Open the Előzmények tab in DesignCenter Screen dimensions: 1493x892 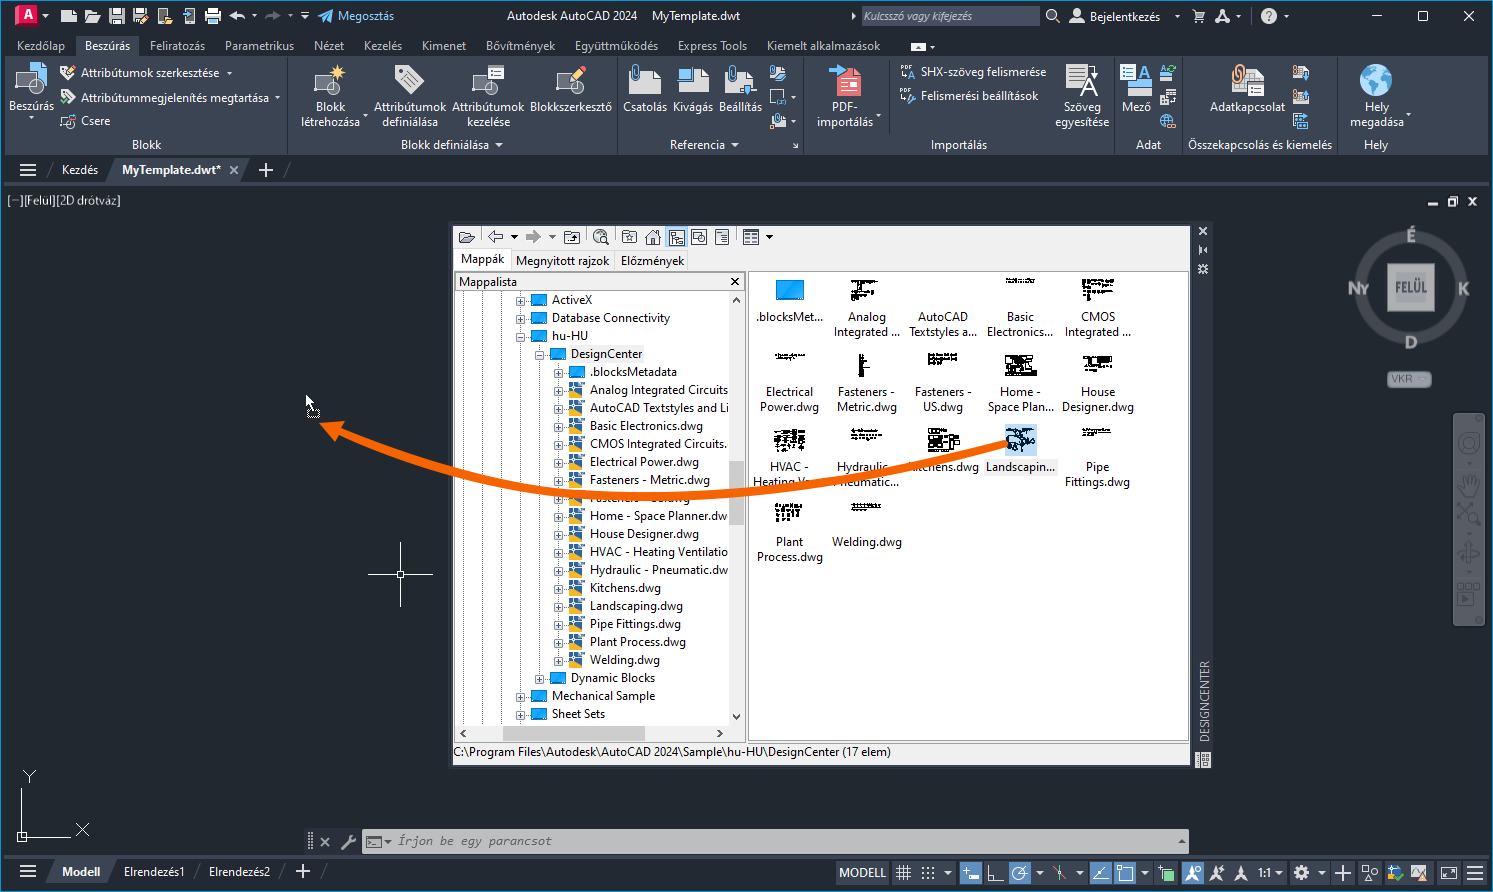coord(653,261)
